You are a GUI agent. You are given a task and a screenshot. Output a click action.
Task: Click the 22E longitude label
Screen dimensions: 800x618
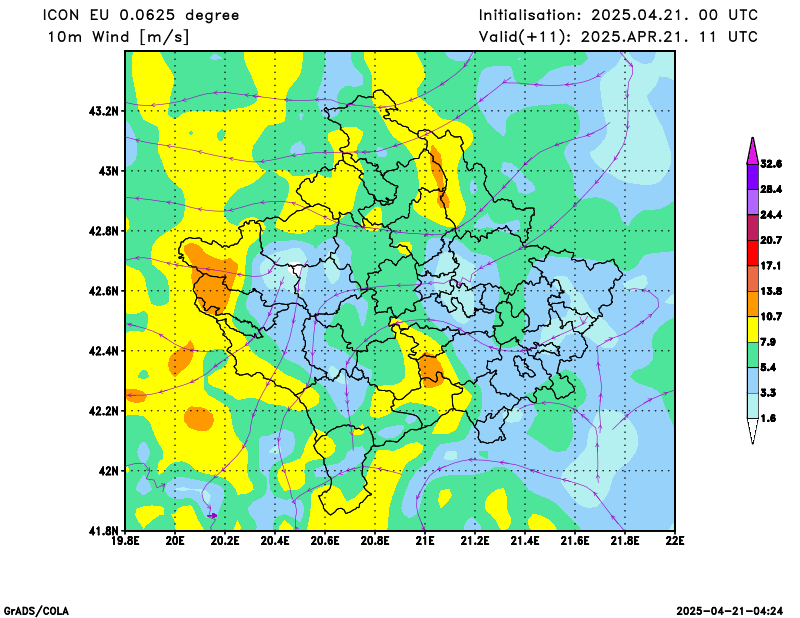(675, 540)
